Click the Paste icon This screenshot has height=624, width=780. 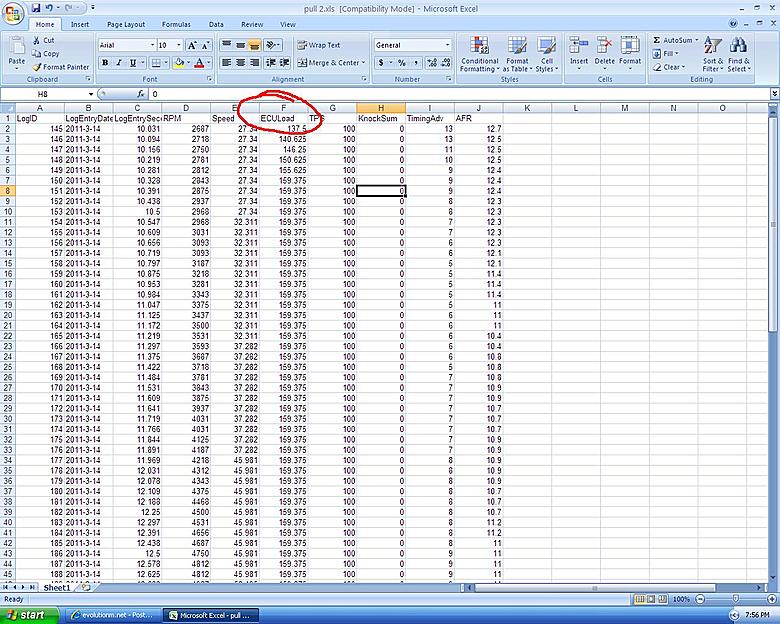point(16,48)
